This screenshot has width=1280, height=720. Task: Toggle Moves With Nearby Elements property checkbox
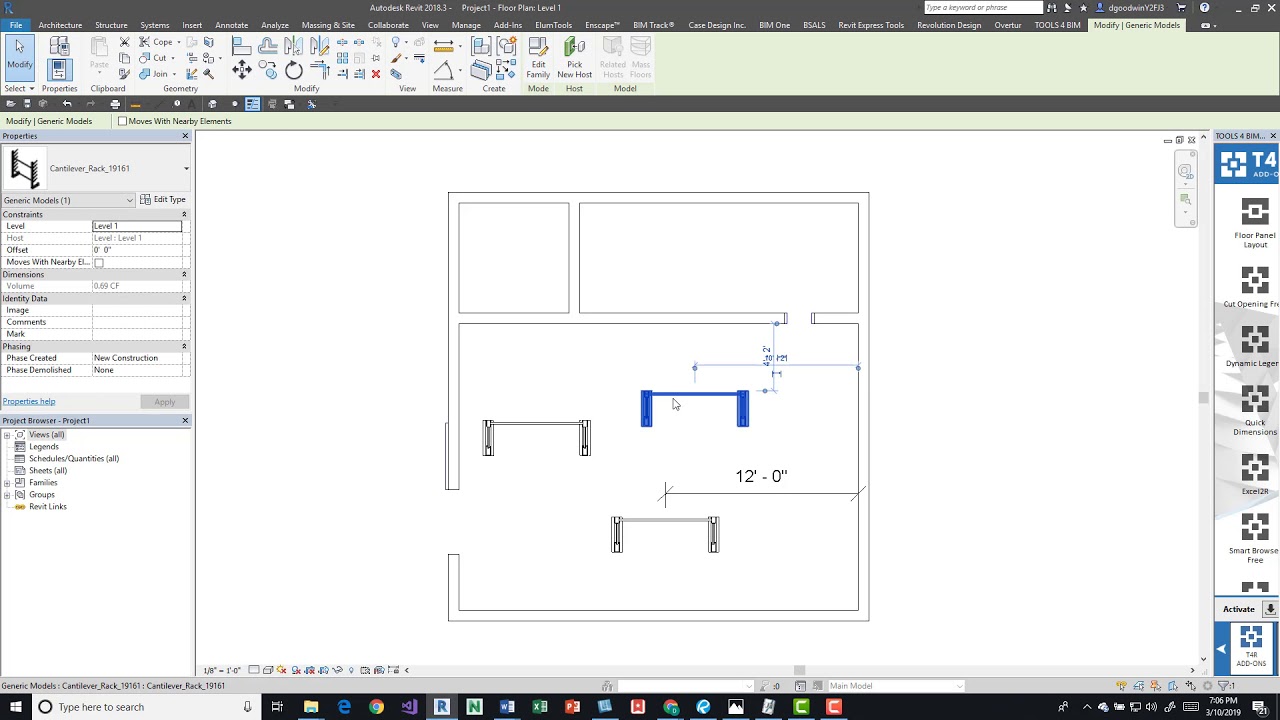(98, 262)
